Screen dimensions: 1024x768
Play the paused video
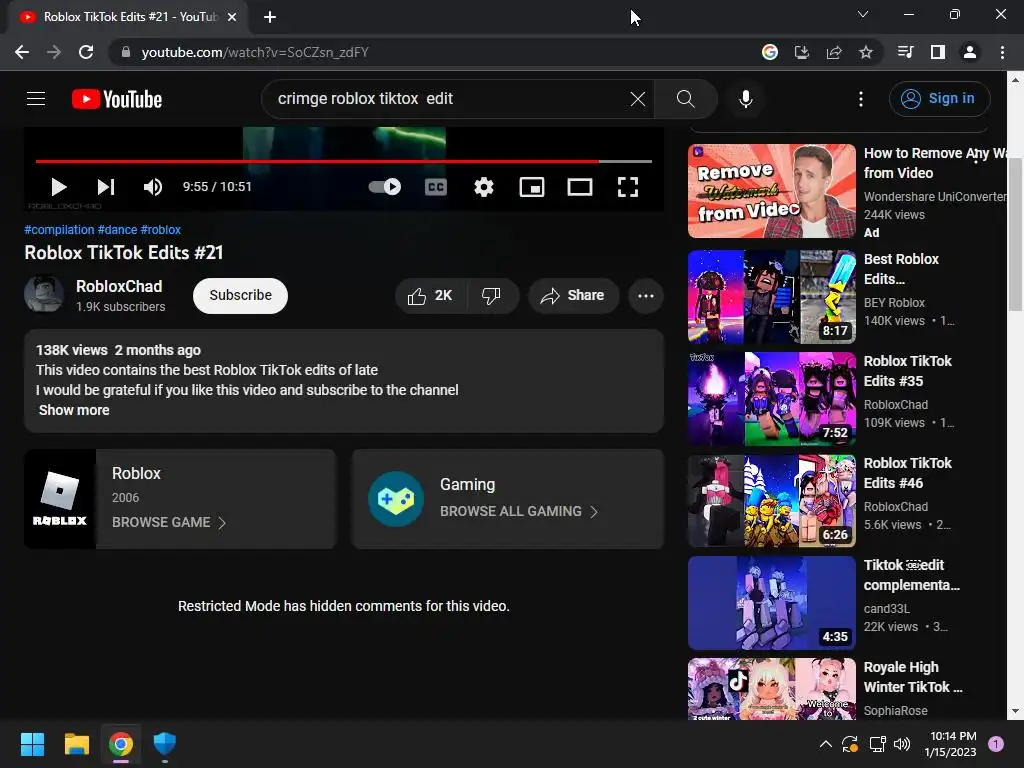point(59,187)
